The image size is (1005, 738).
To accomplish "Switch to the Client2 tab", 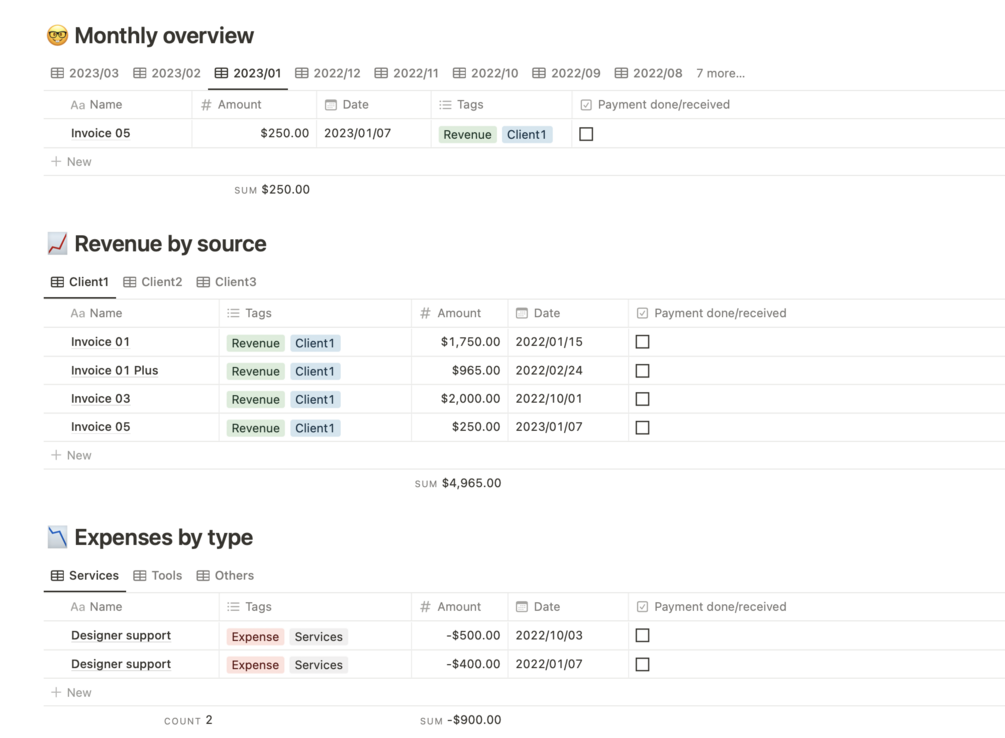I will [x=153, y=282].
